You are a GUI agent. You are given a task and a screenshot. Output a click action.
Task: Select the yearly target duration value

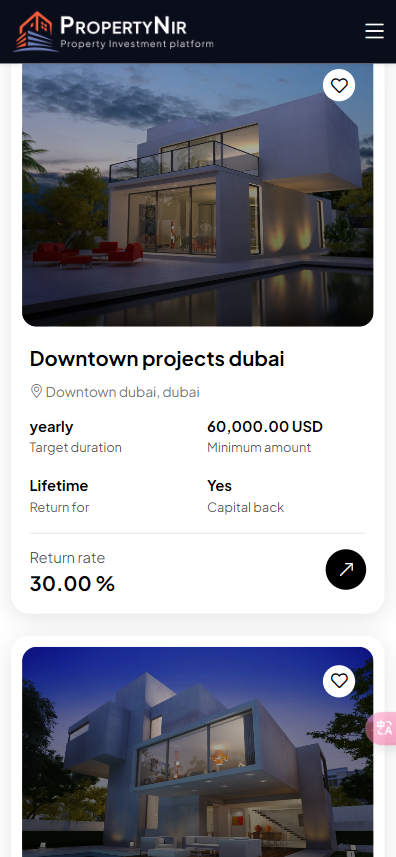click(51, 427)
